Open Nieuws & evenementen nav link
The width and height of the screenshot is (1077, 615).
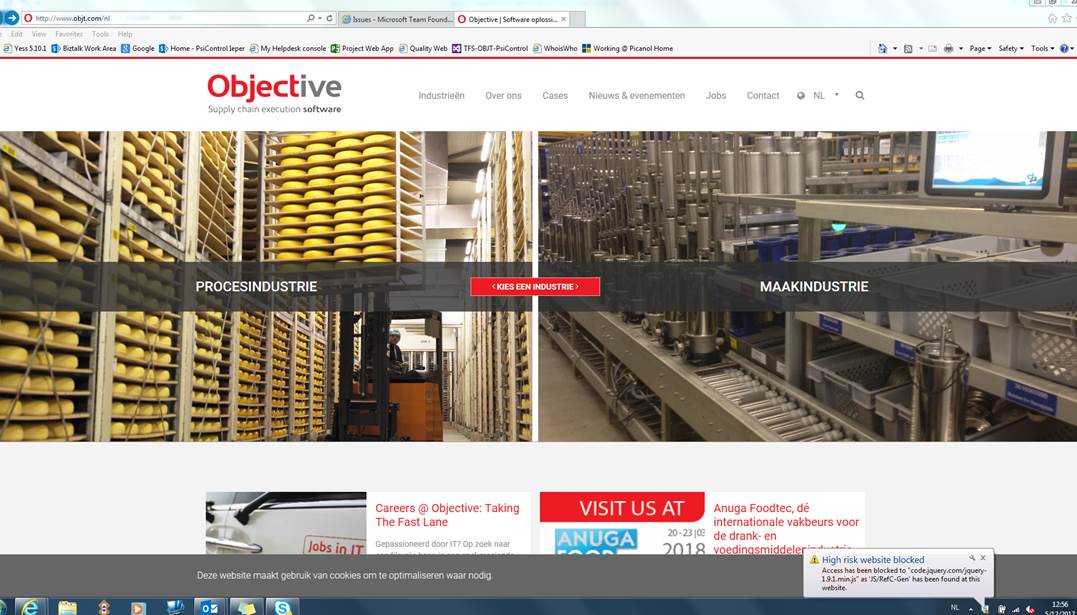pos(637,96)
